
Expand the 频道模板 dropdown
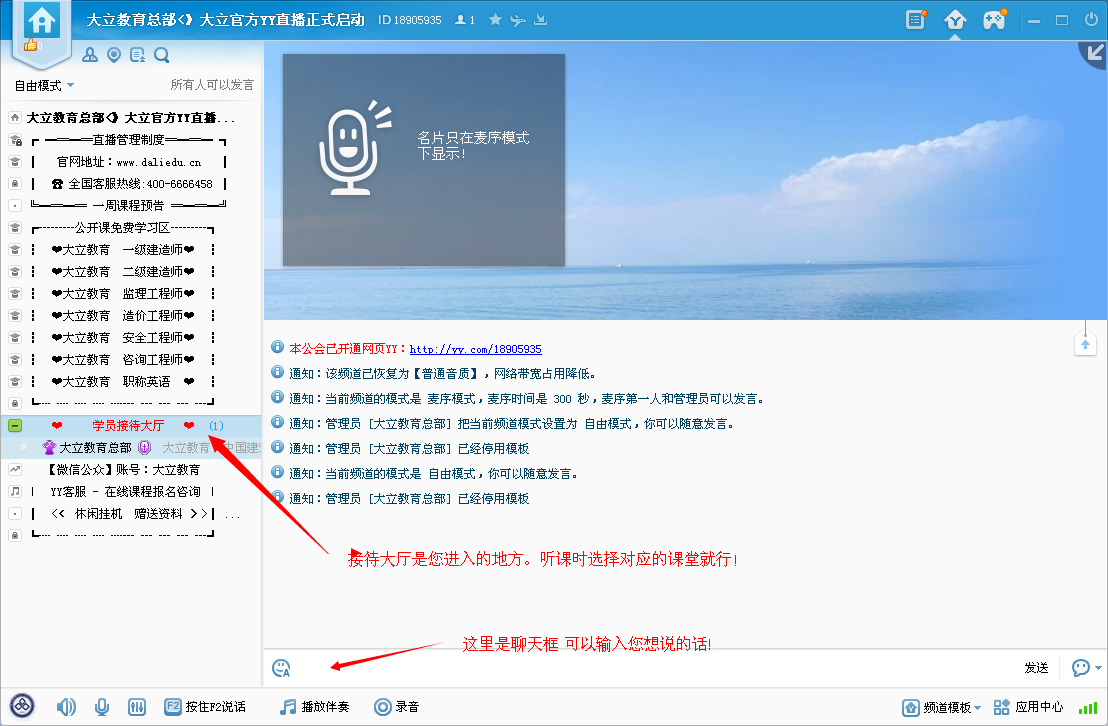(942, 708)
